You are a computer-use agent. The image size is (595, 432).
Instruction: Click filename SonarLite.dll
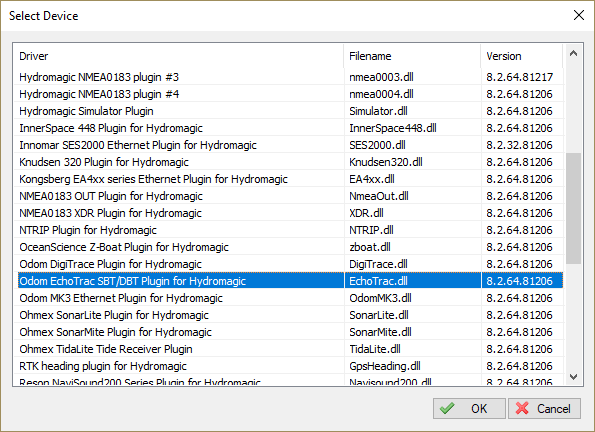point(379,315)
